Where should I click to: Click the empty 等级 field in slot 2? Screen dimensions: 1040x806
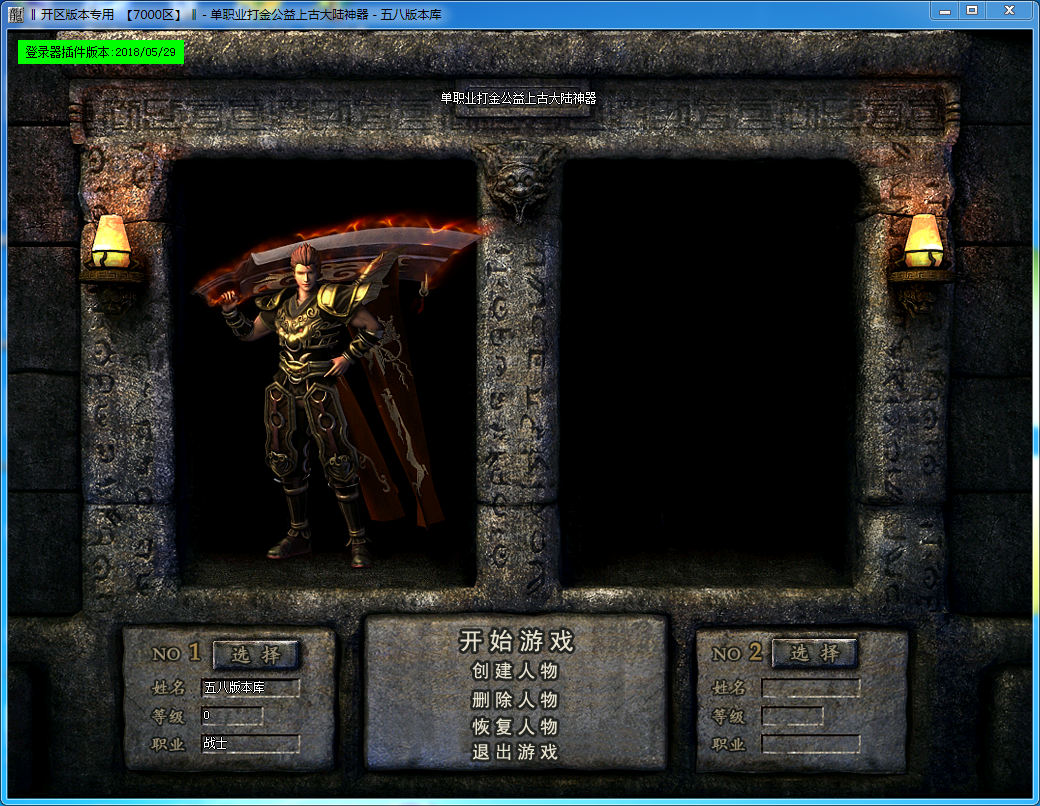pos(793,716)
